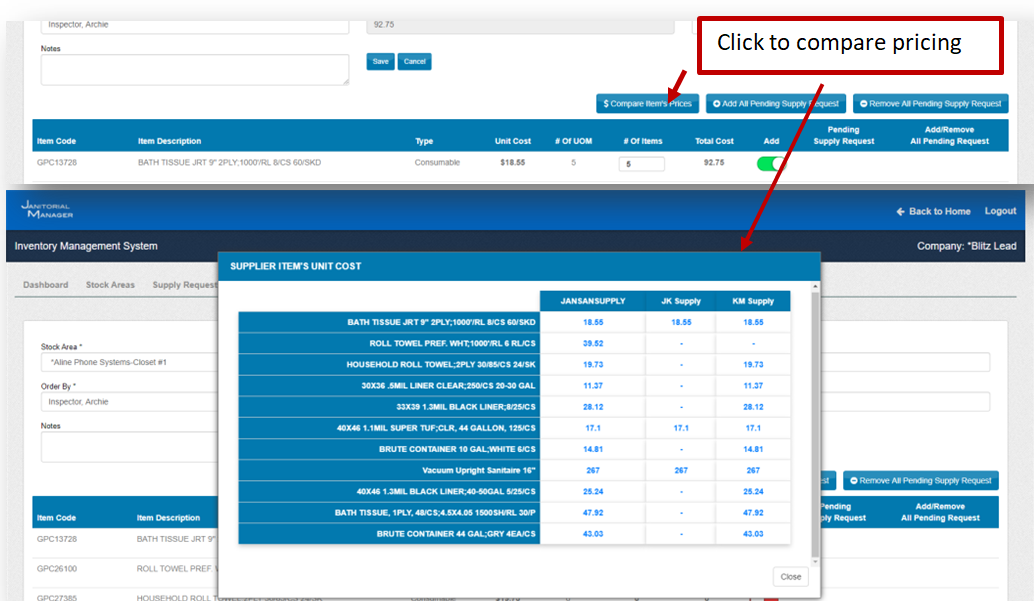Screen dimensions: 1034x601
Task: Click lower Remove All Pending Supply Request button
Action: tap(920, 481)
